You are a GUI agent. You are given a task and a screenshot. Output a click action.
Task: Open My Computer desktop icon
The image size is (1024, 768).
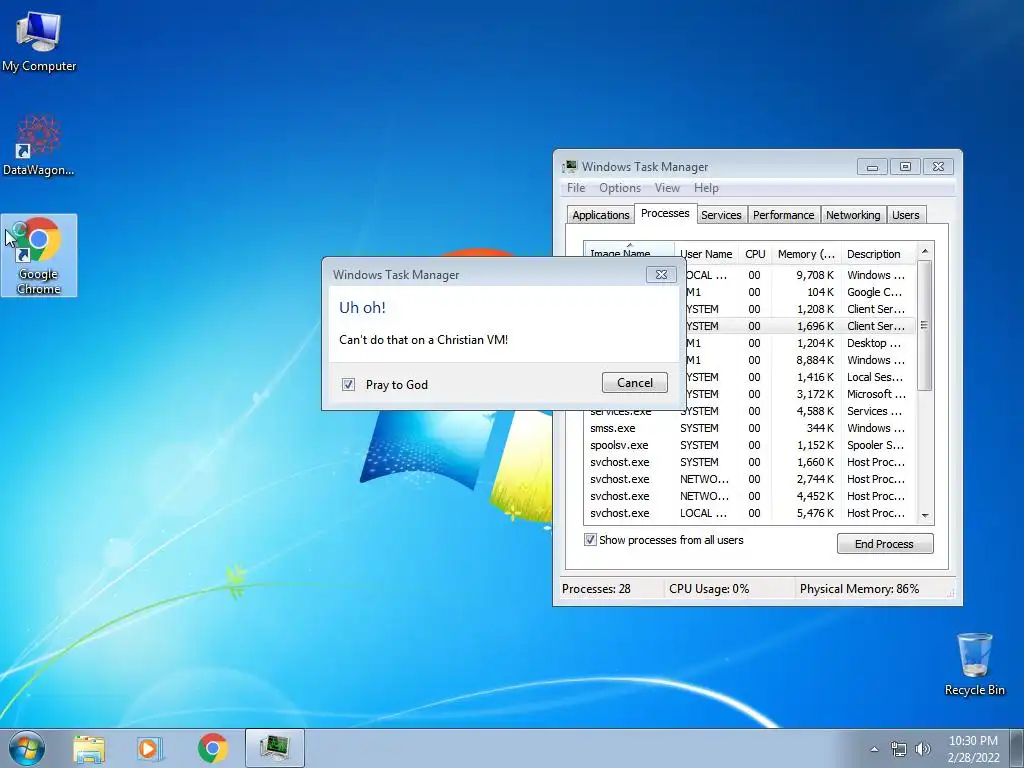(39, 41)
